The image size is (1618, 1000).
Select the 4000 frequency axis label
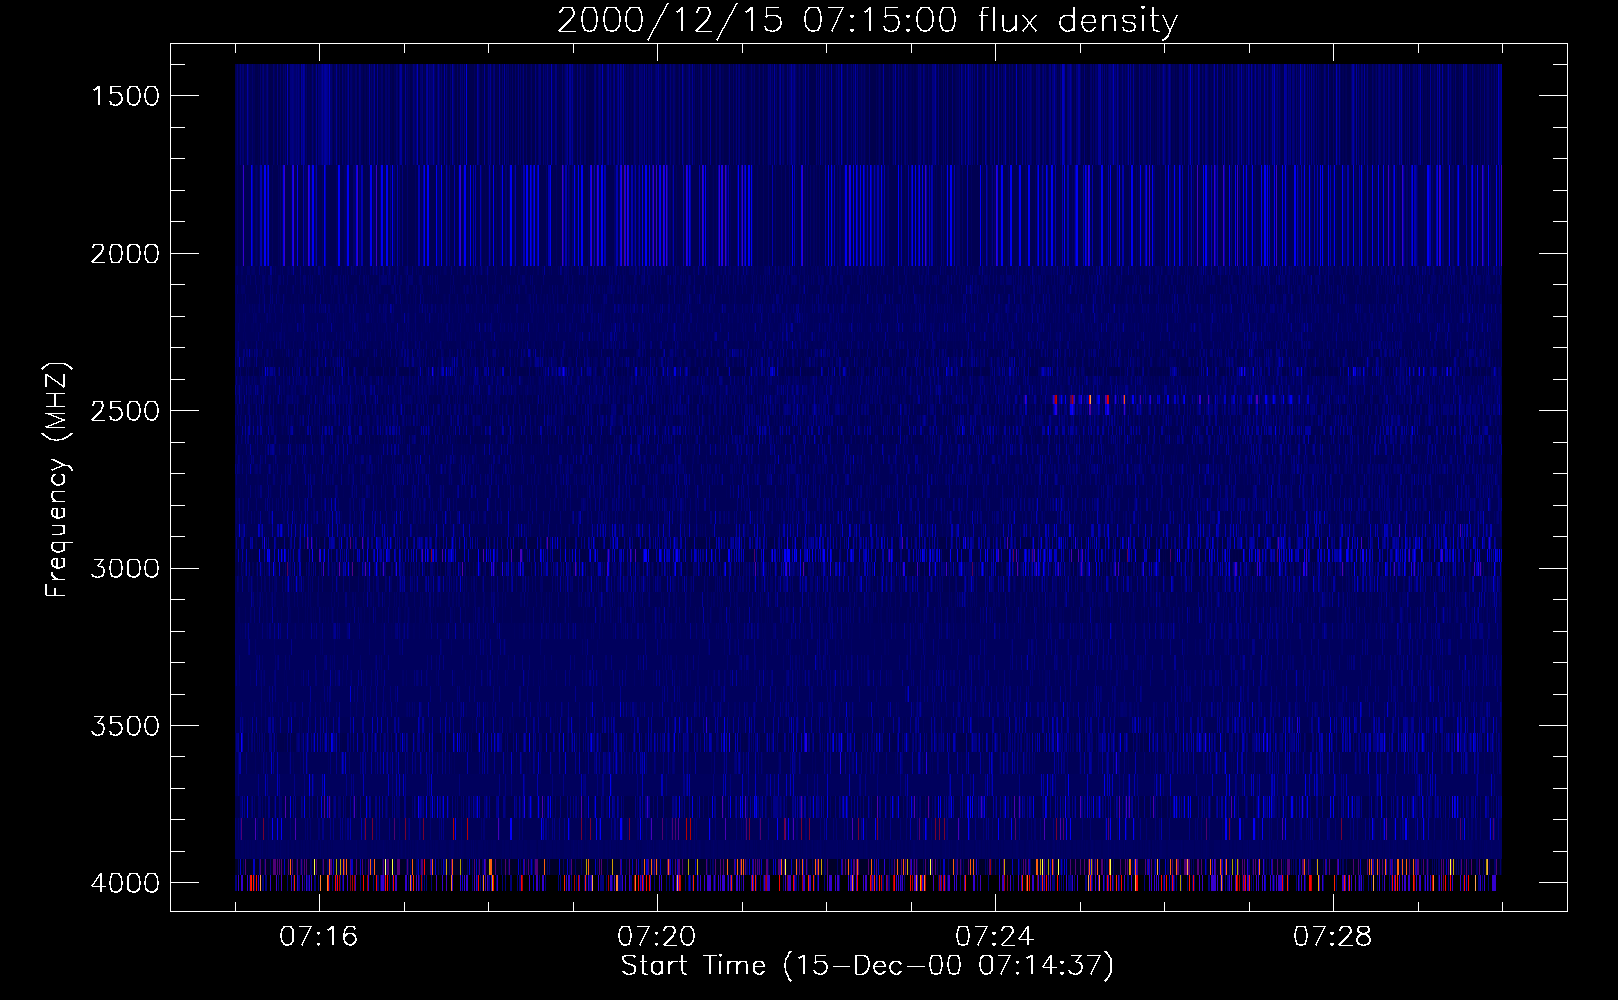coord(125,883)
